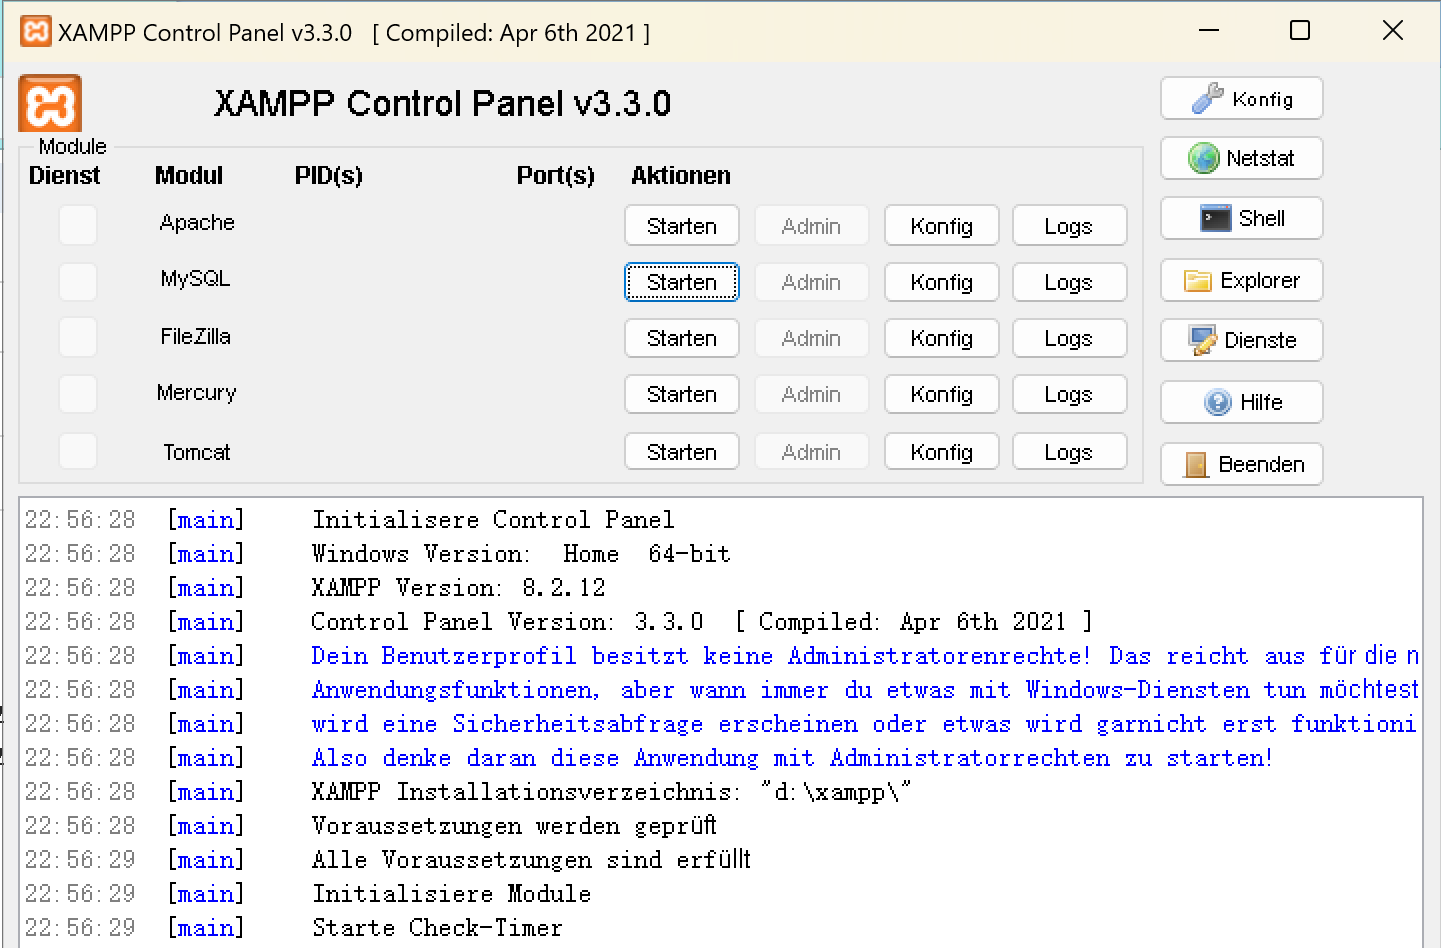
Task: Show Mercury Logs menu
Action: click(1069, 394)
